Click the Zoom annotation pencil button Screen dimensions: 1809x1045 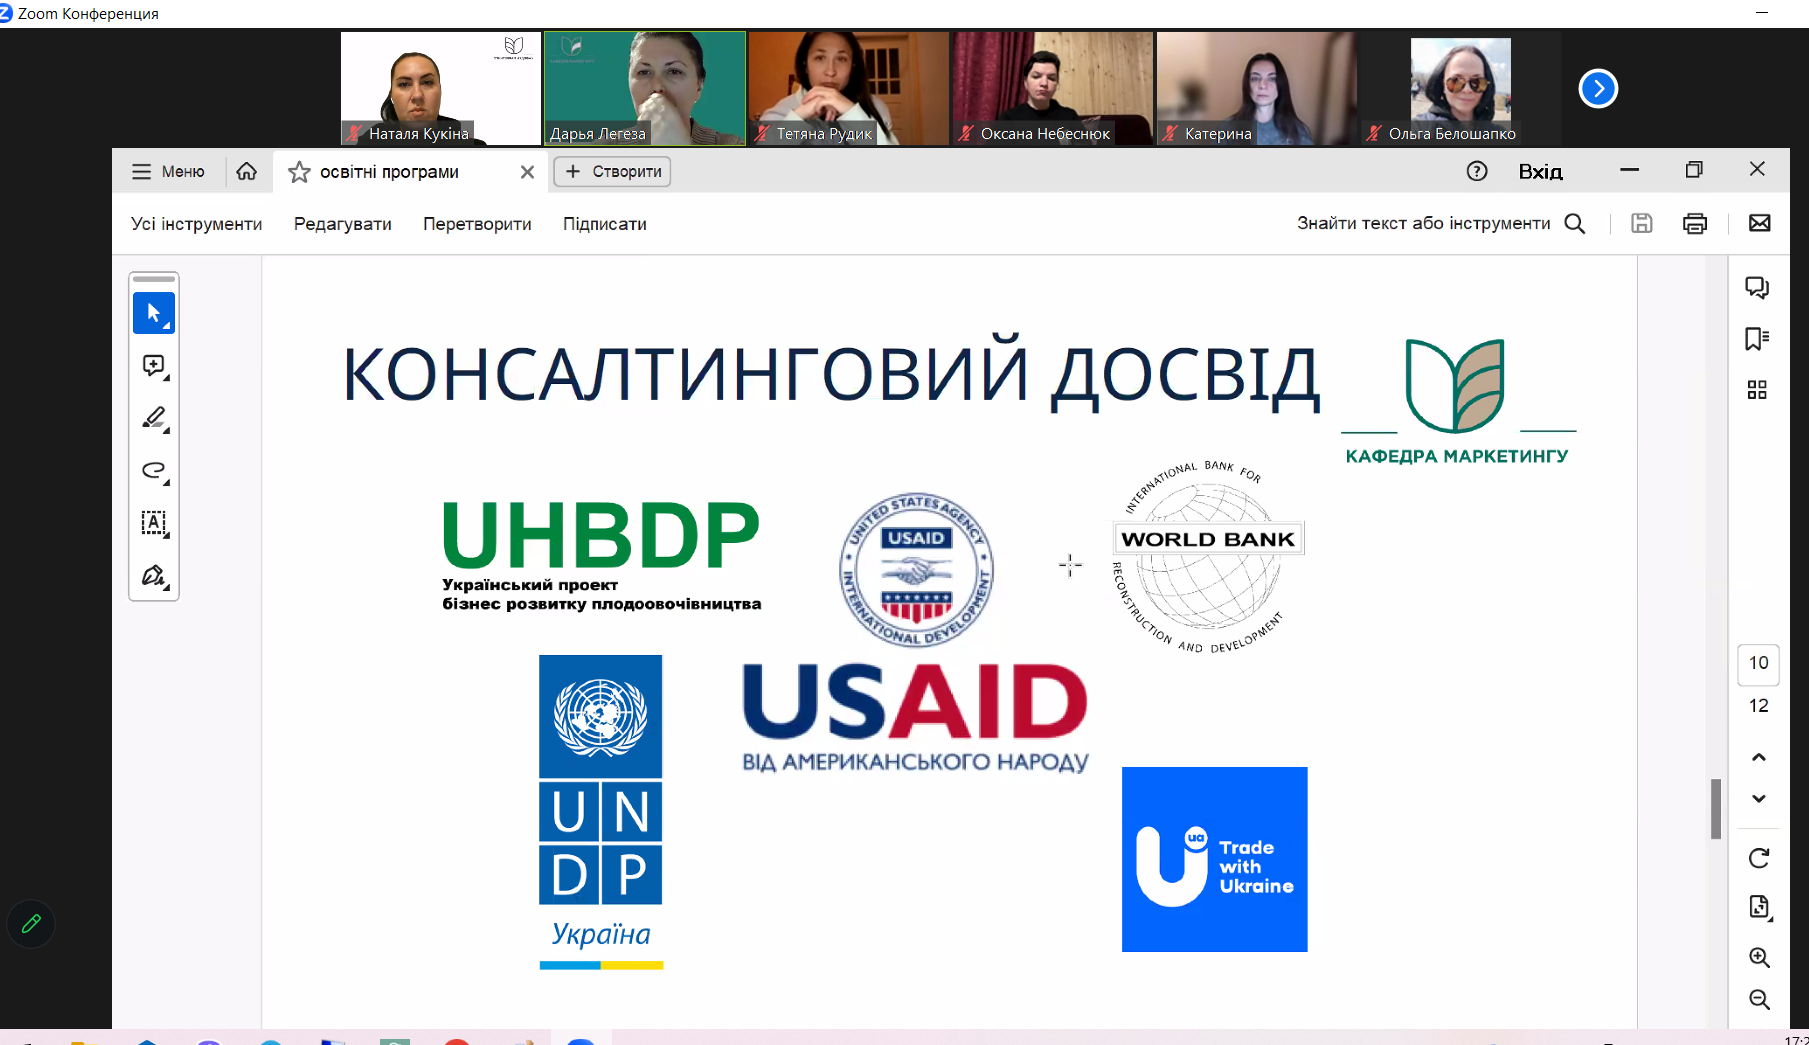point(31,924)
